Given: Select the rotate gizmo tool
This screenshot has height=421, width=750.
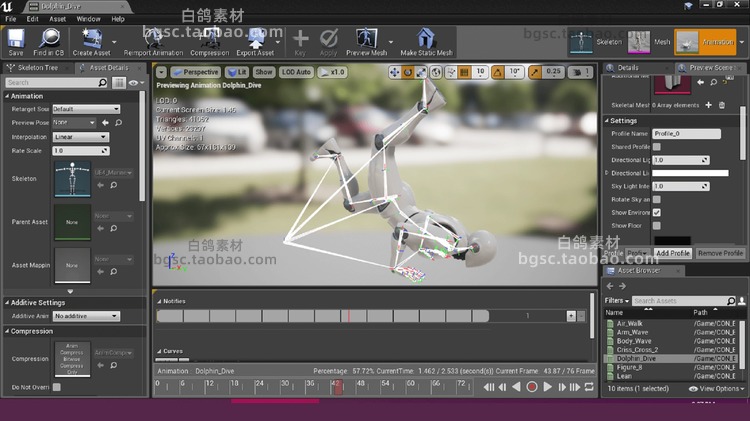Looking at the screenshot, I should (x=408, y=72).
